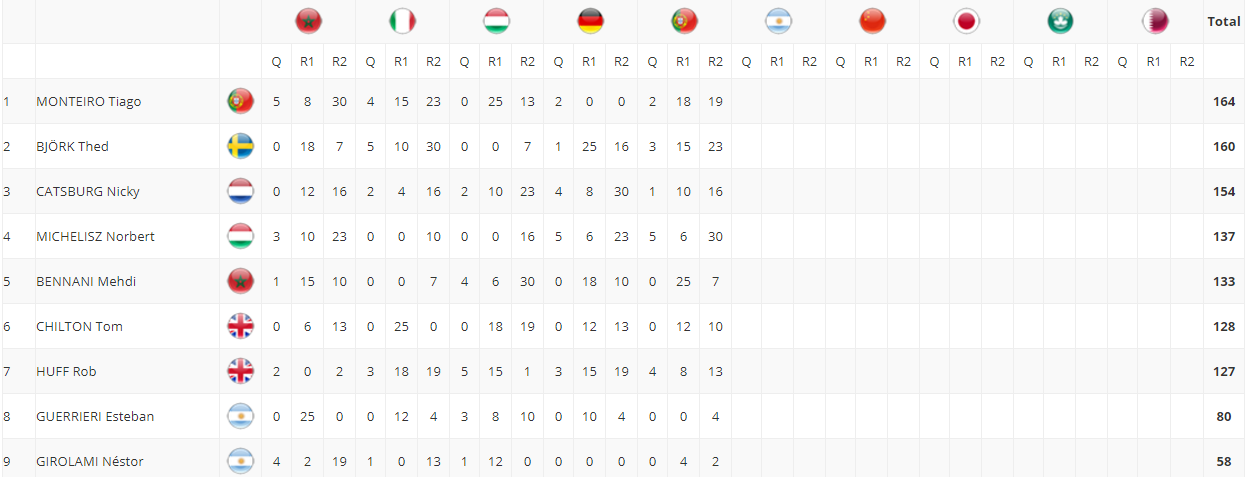Click the Morocco flag next to BENNANI Mehdi

click(x=240, y=281)
